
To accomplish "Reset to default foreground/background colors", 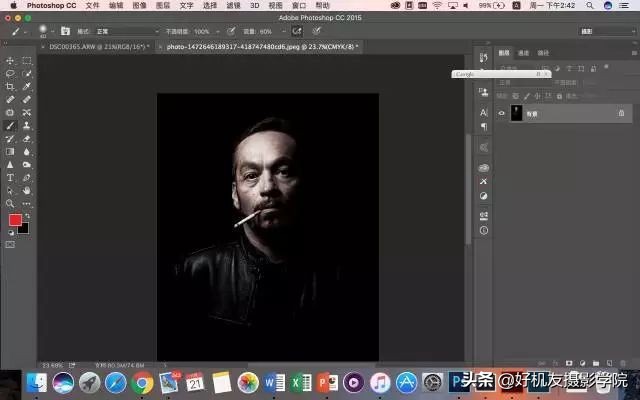I will 11,233.
